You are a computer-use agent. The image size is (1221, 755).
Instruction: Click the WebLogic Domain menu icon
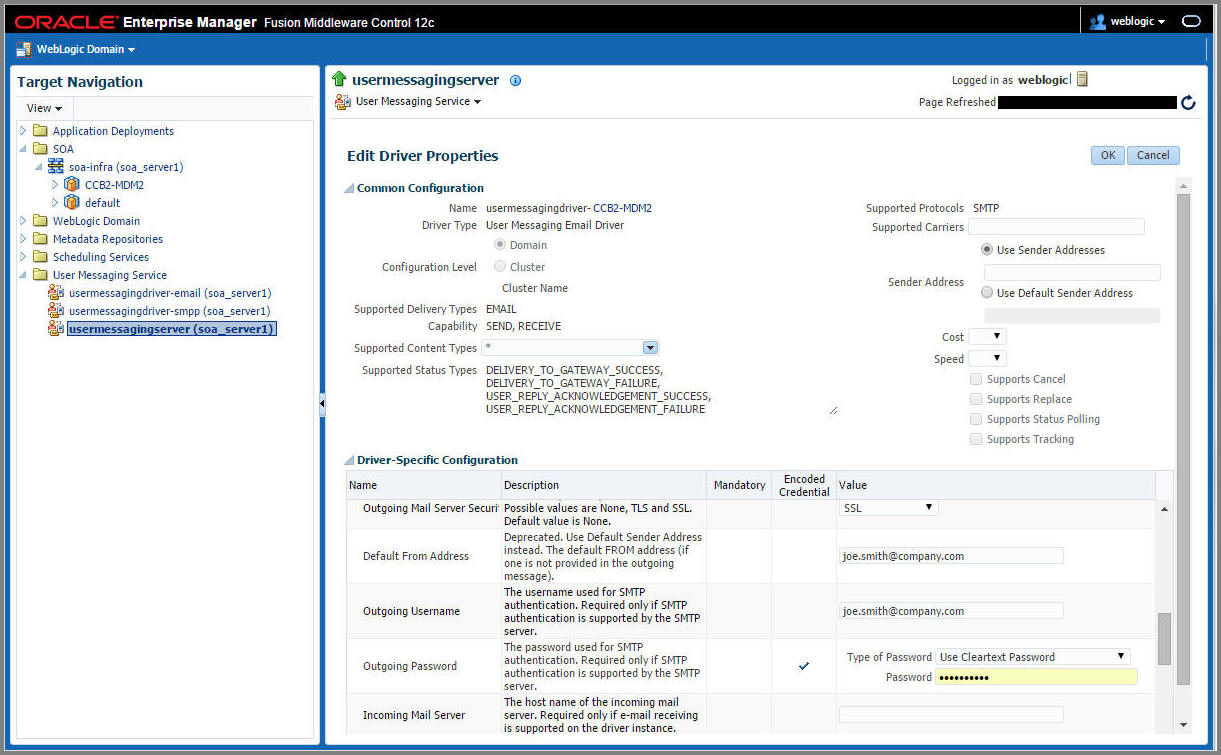point(24,49)
